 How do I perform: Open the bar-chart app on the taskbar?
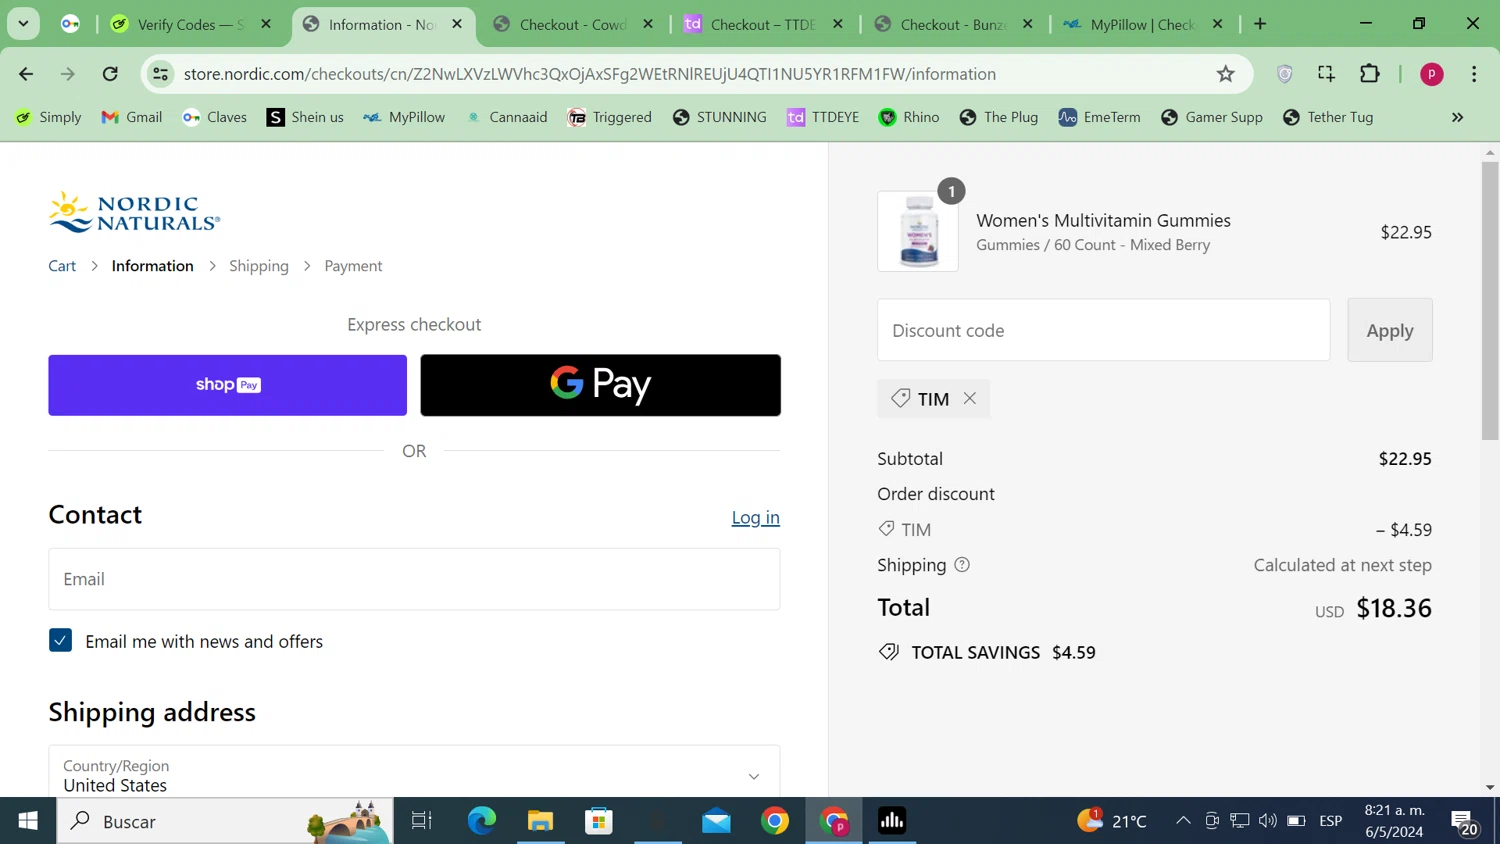(892, 821)
